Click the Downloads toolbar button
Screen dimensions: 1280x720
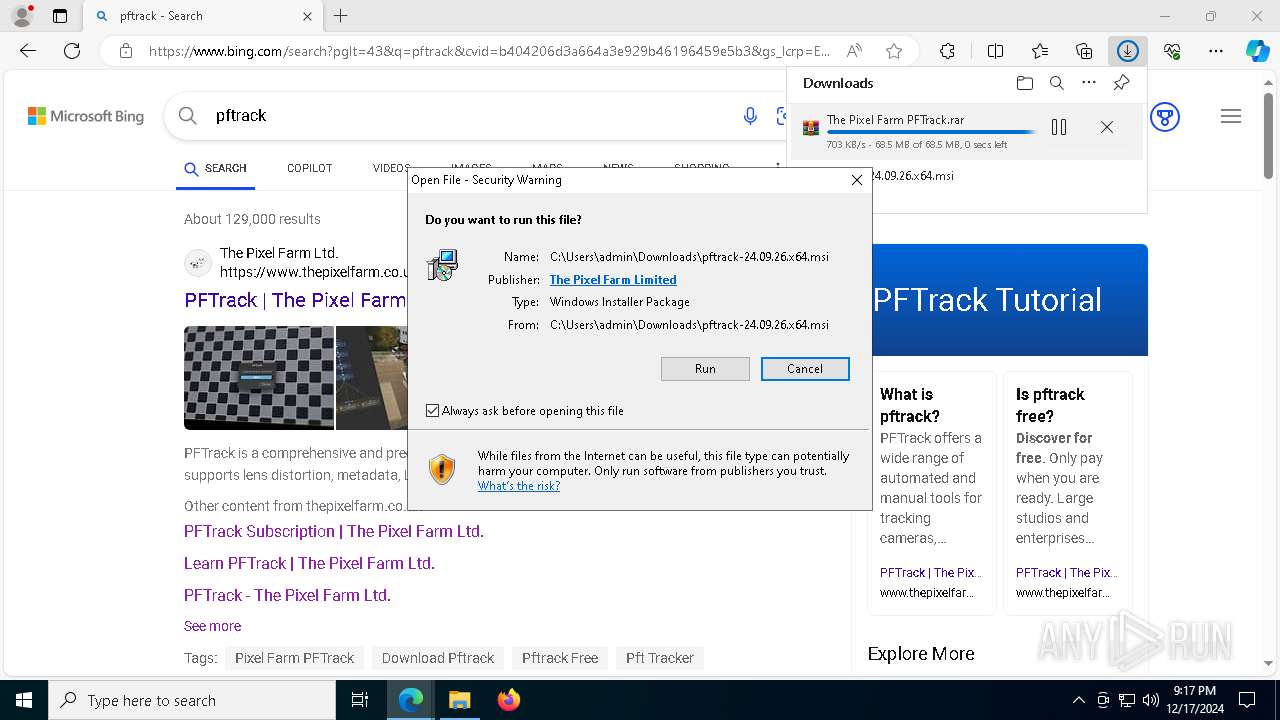[1128, 51]
